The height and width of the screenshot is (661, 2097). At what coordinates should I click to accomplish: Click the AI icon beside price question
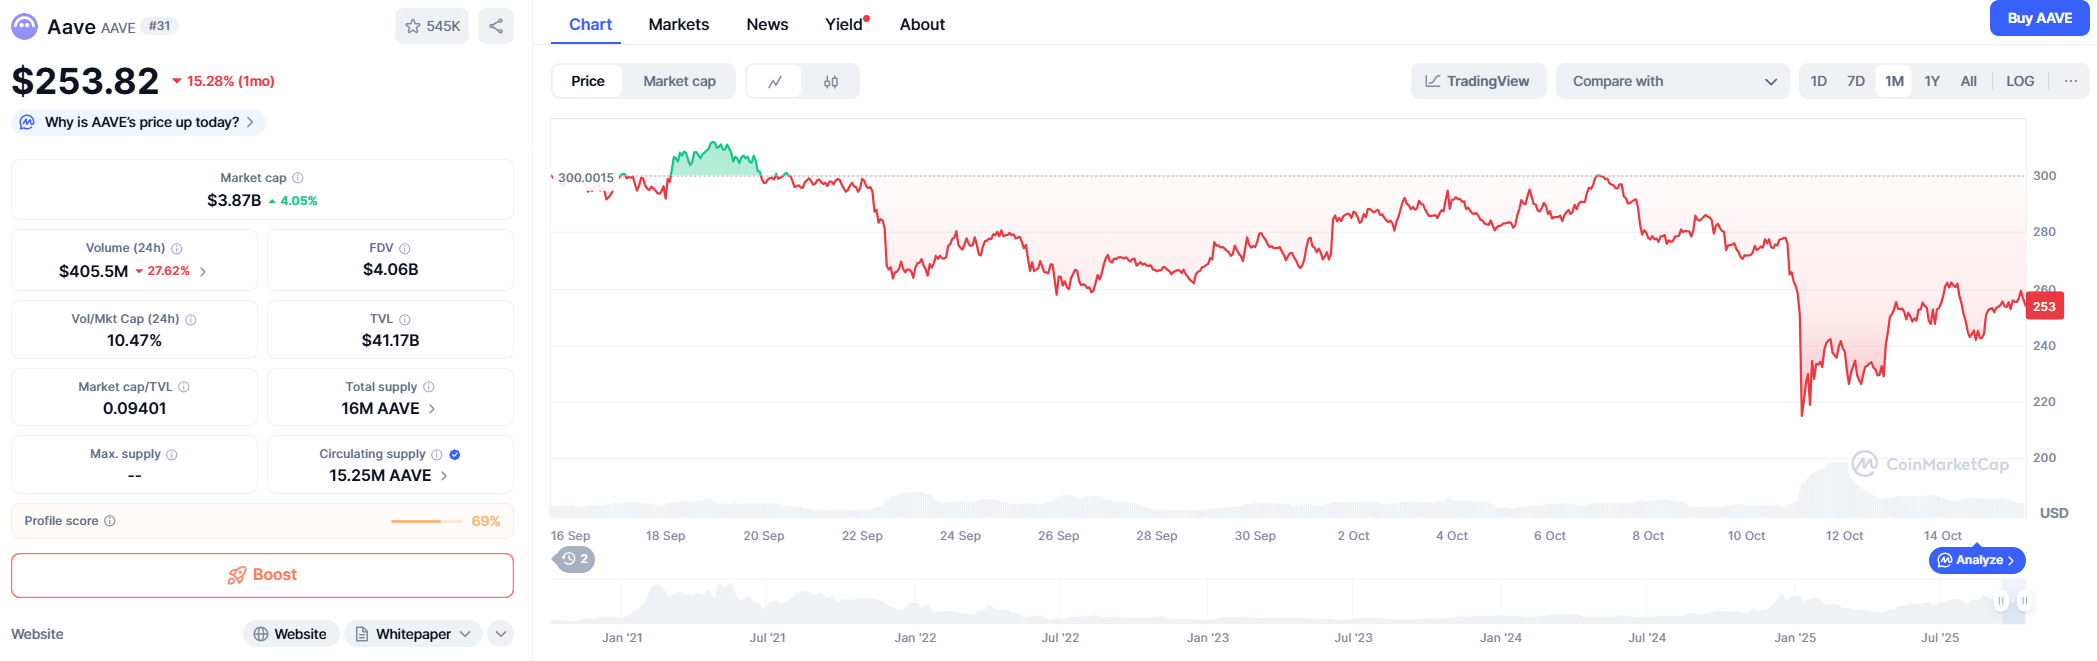[27, 122]
